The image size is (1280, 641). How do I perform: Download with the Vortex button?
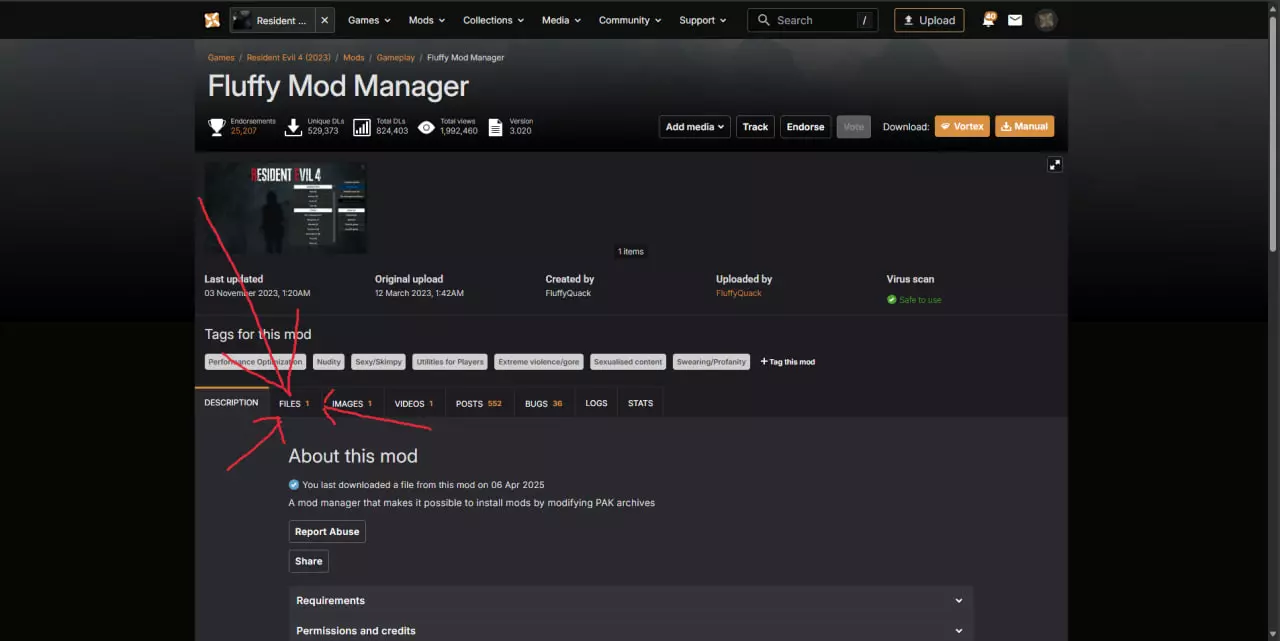[x=962, y=126]
